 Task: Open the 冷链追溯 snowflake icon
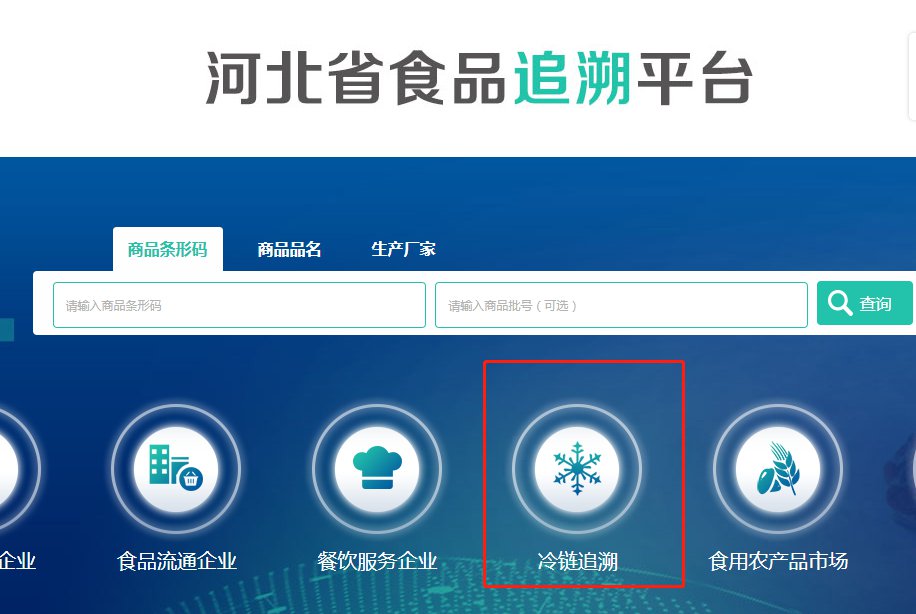click(577, 469)
